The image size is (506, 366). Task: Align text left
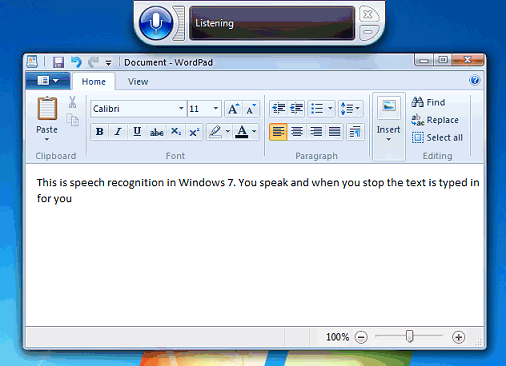tap(278, 132)
